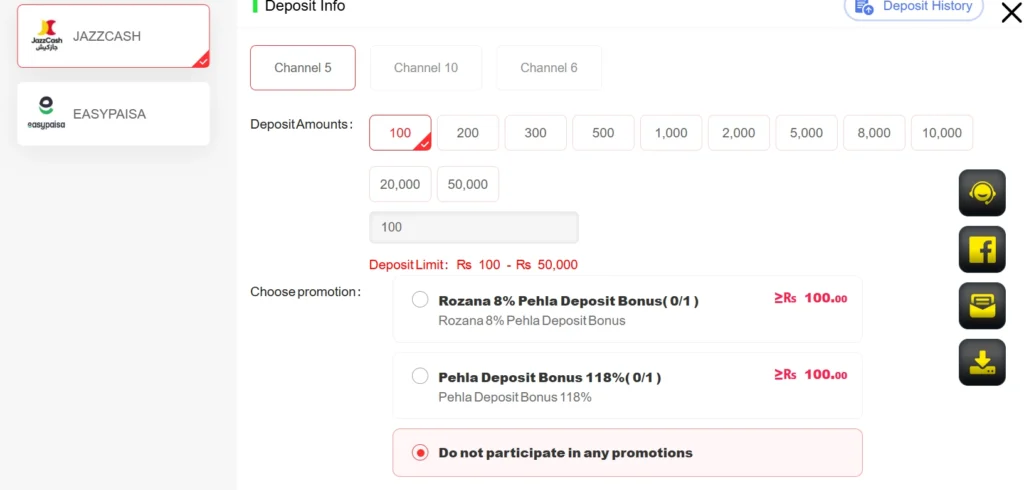Click the JazzCash logo

pyautogui.click(x=47, y=36)
